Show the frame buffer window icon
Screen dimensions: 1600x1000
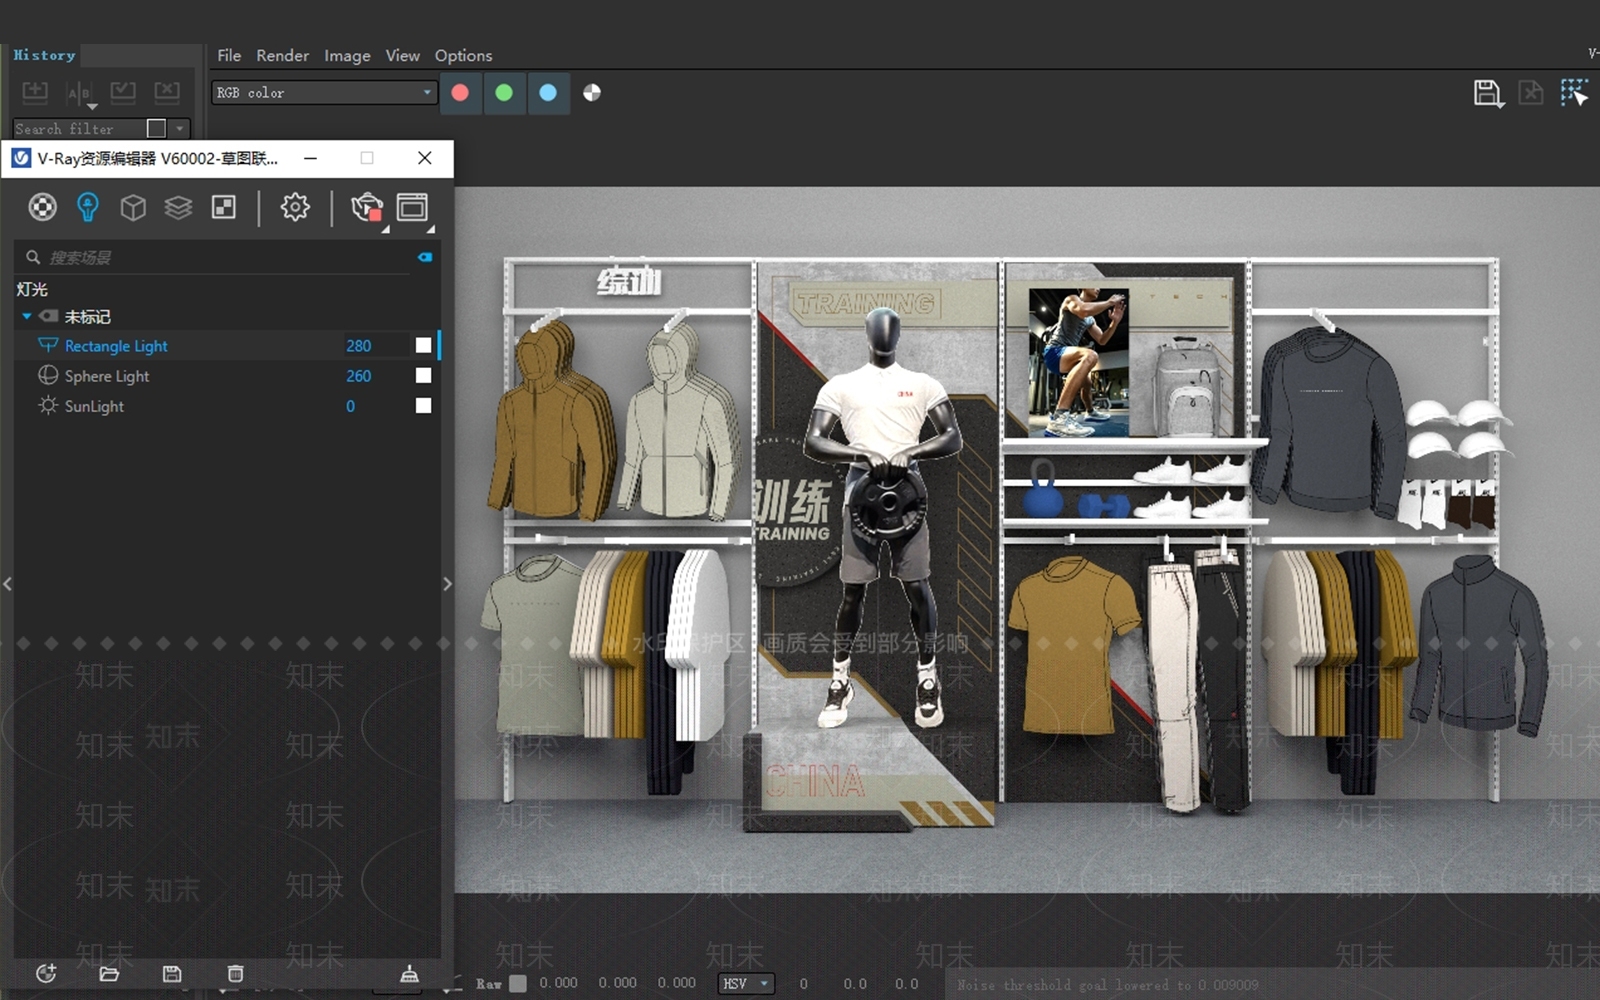point(412,207)
